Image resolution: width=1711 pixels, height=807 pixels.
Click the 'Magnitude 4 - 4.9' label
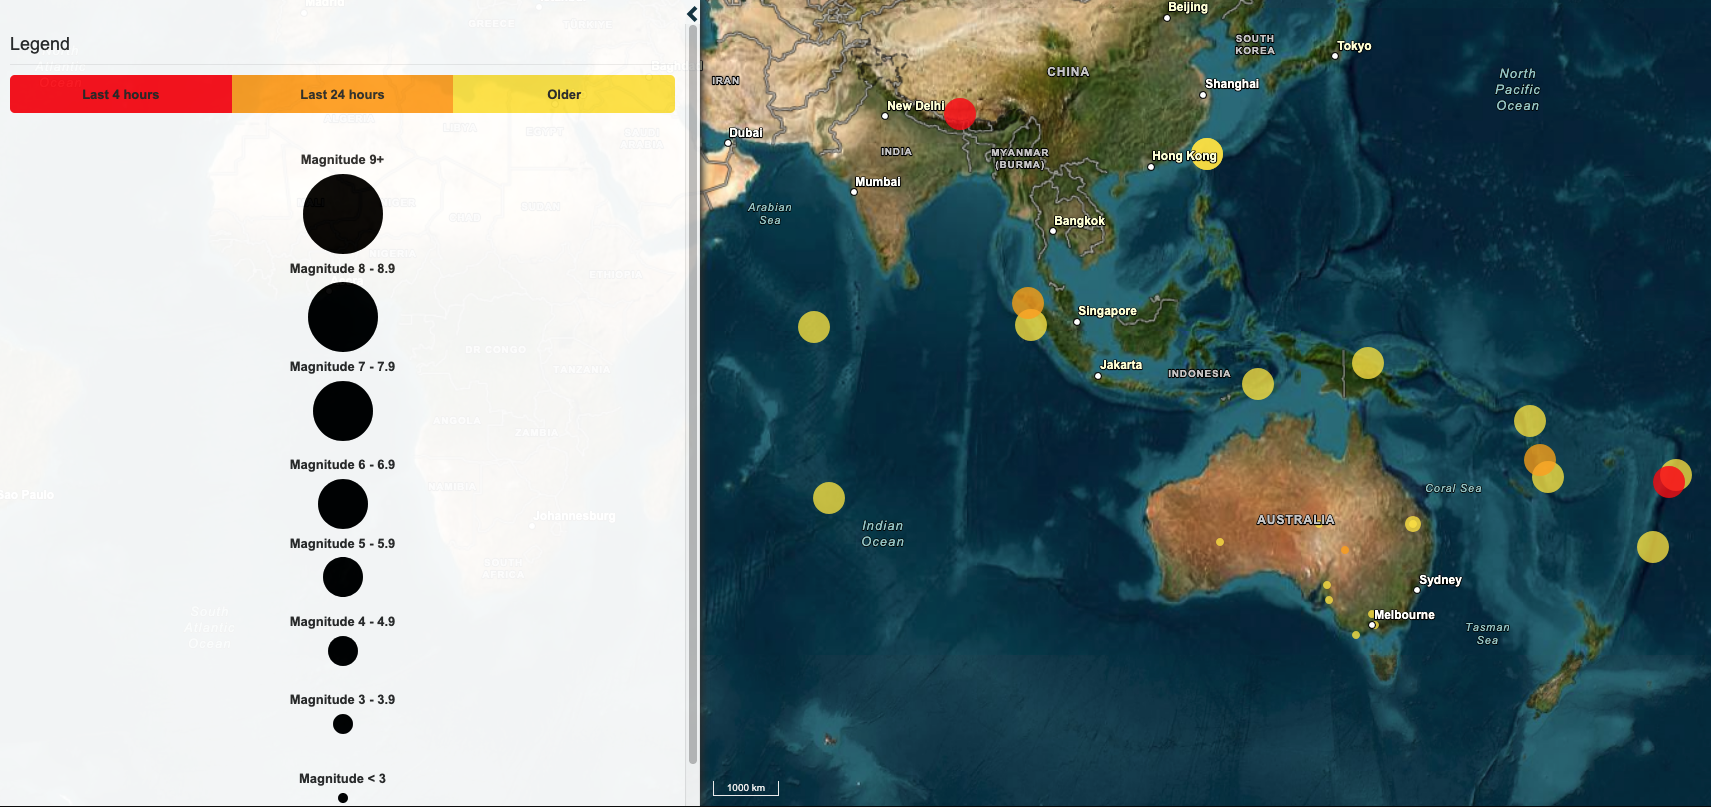coord(342,622)
